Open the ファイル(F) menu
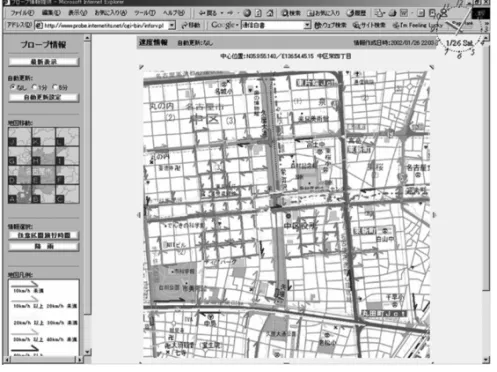Image resolution: width=497 pixels, height=372 pixels. tap(22, 13)
